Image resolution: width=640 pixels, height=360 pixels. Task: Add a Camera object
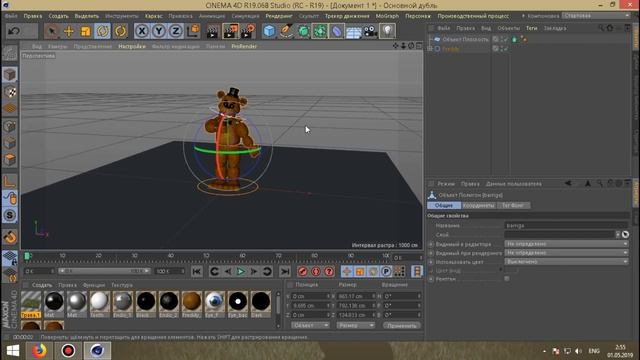370,31
